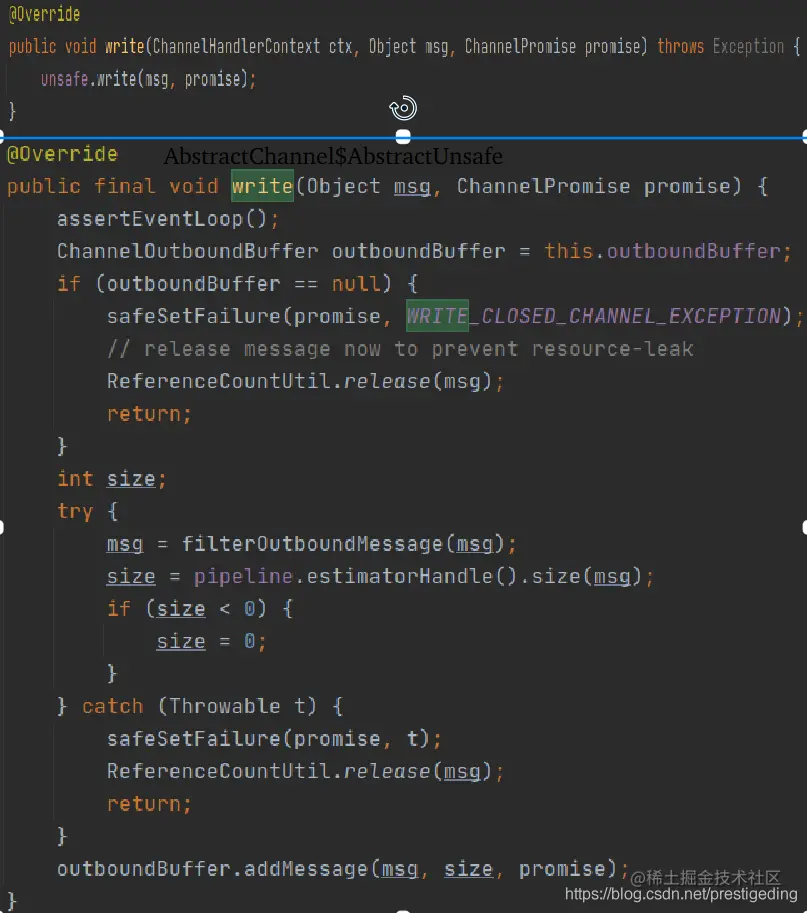Click the "release message now" comment line
807x913 pixels.
click(400, 349)
